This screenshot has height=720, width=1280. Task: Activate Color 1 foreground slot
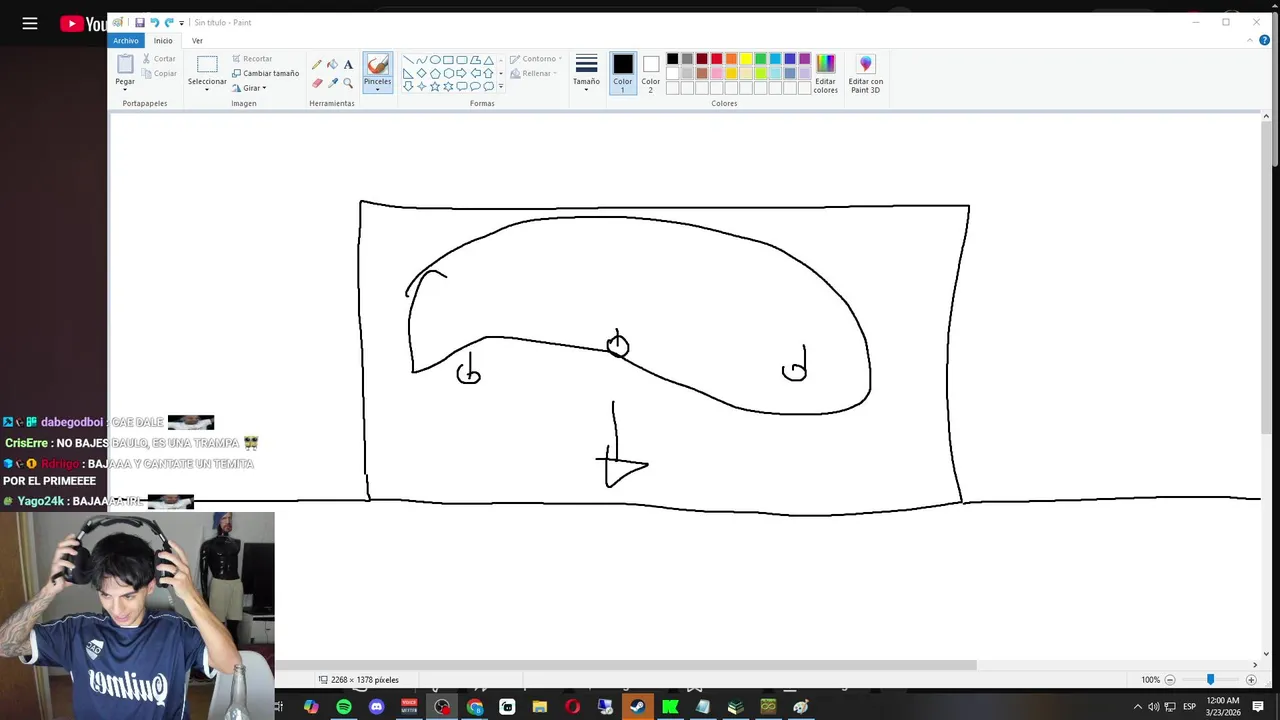(623, 73)
